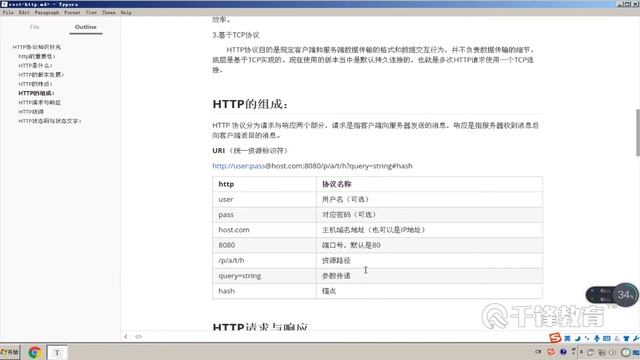Collapse sidebar with the left arrow icon
Screen dimensions: 640x360
pyautogui.click(x=126, y=337)
